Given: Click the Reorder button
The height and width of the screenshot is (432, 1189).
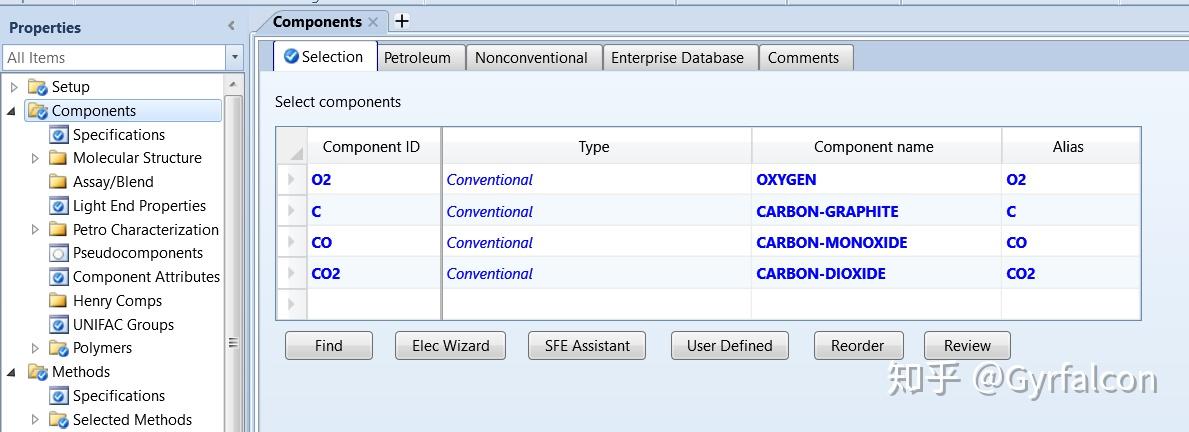Looking at the screenshot, I should pyautogui.click(x=857, y=346).
